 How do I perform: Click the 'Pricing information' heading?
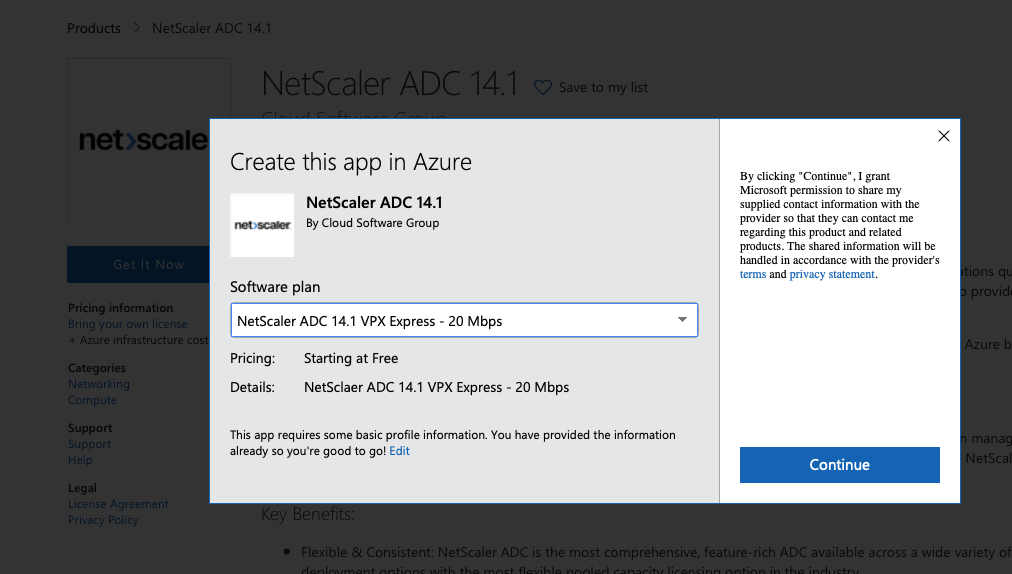121,308
